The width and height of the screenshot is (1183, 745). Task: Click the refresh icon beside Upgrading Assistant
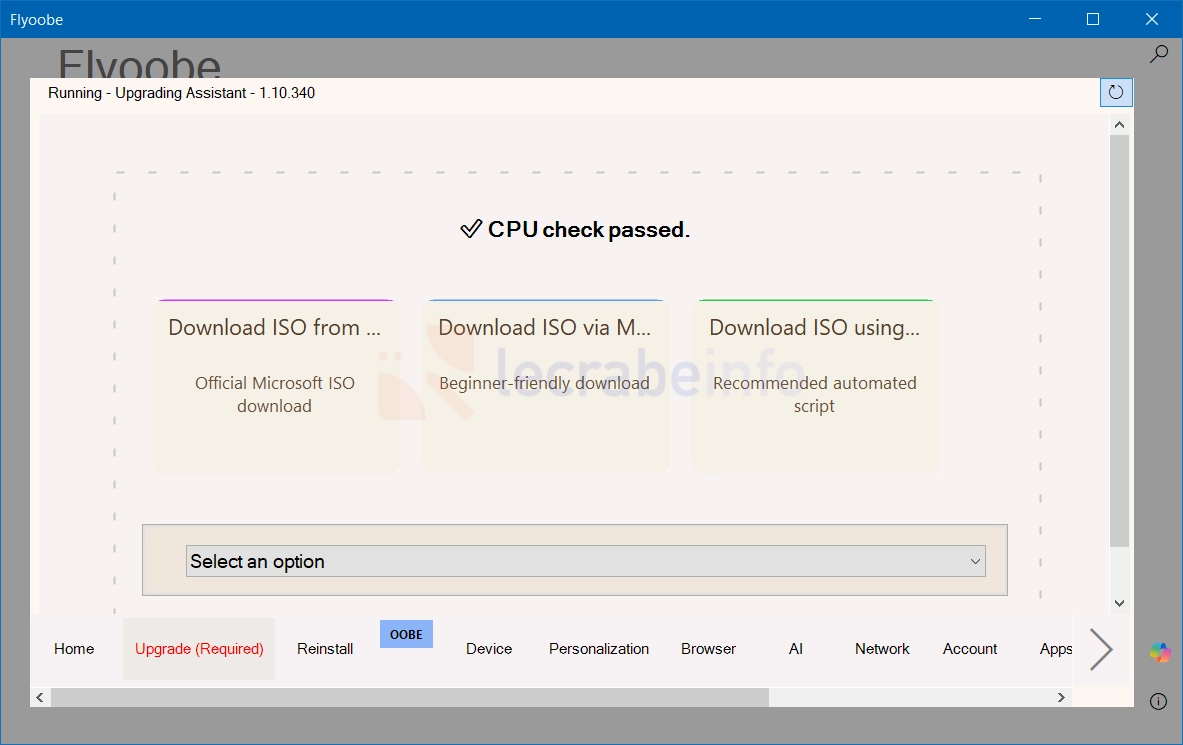click(1116, 92)
